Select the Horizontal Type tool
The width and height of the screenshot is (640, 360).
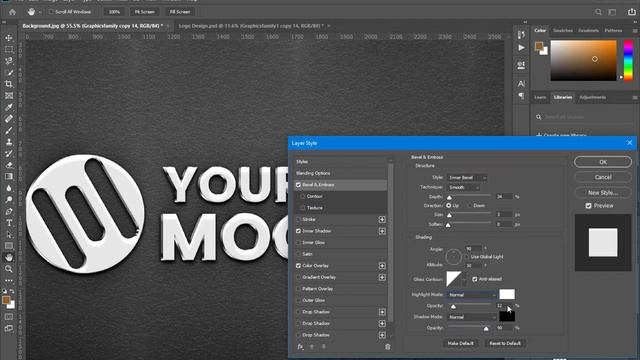coord(9,223)
